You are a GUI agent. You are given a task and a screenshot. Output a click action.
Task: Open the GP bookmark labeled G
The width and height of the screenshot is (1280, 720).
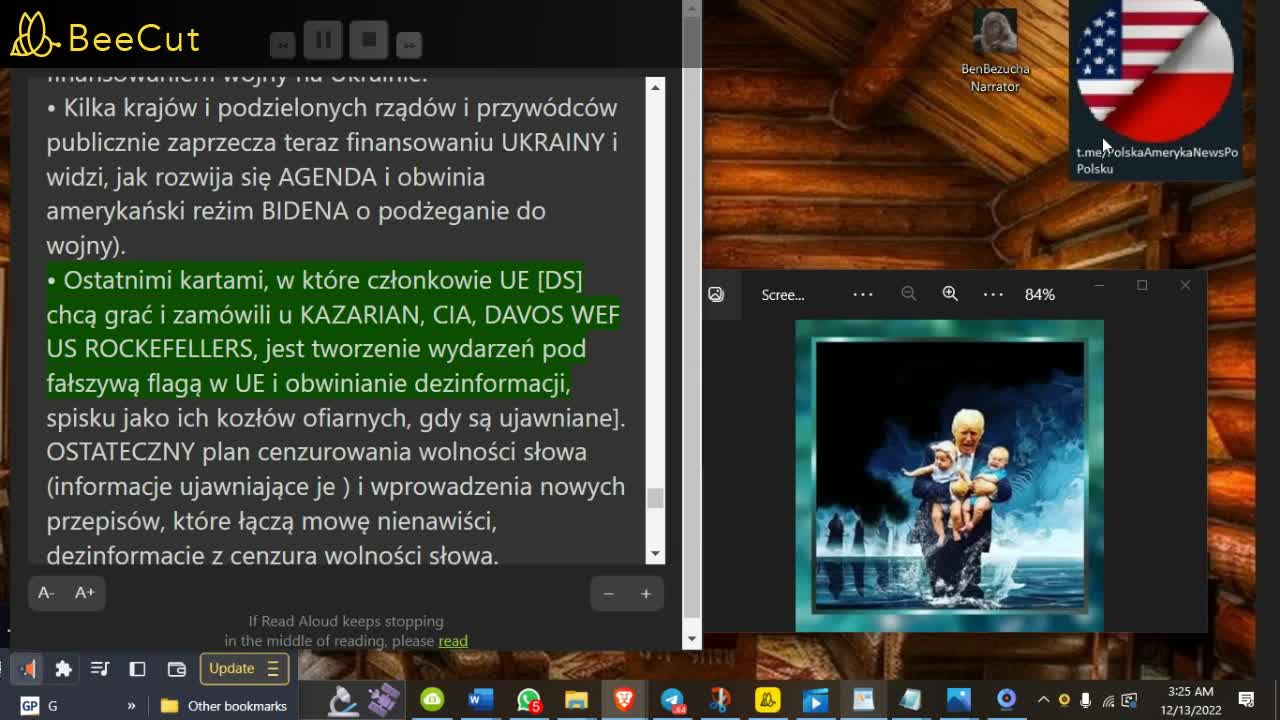tap(39, 706)
